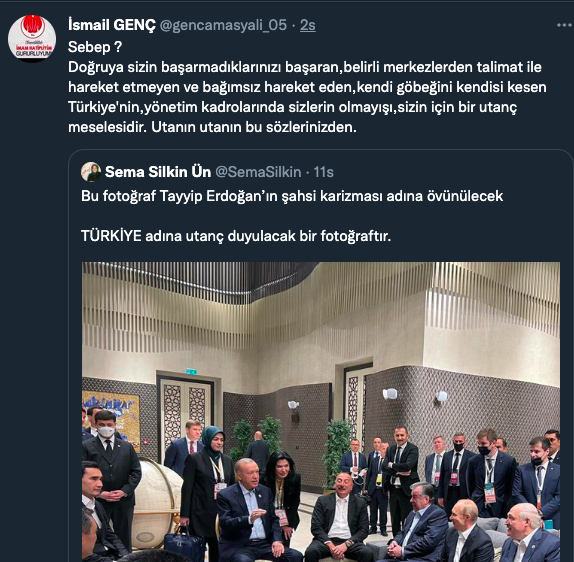Open İsmail GENÇ's round profile avatar
Screen dimensions: 574x562
coord(32,38)
